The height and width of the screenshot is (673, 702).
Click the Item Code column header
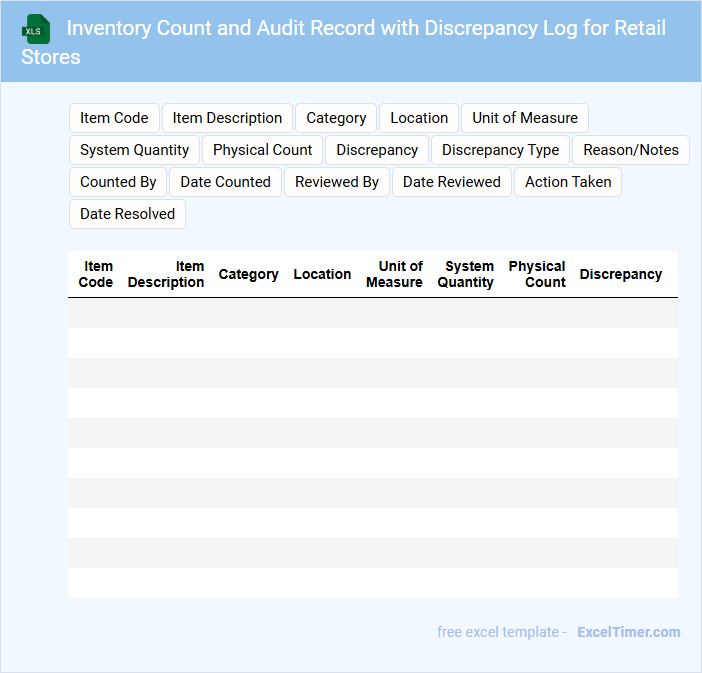click(x=97, y=274)
